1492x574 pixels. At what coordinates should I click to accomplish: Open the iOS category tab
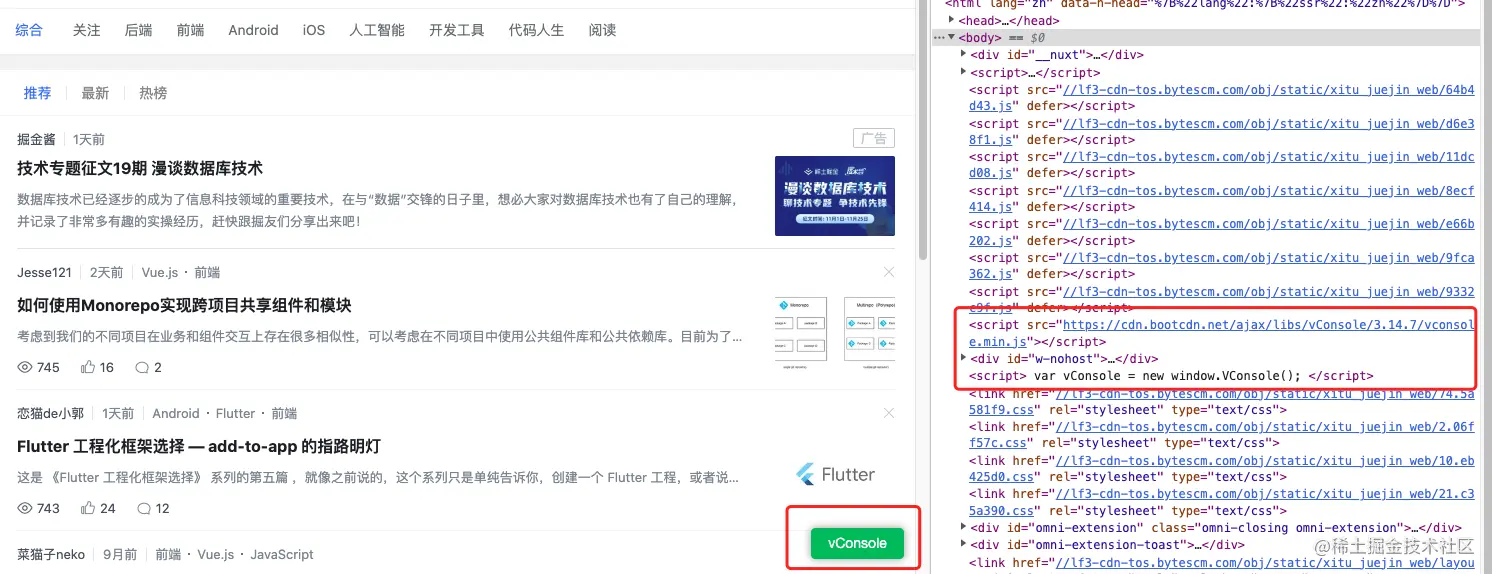point(314,30)
